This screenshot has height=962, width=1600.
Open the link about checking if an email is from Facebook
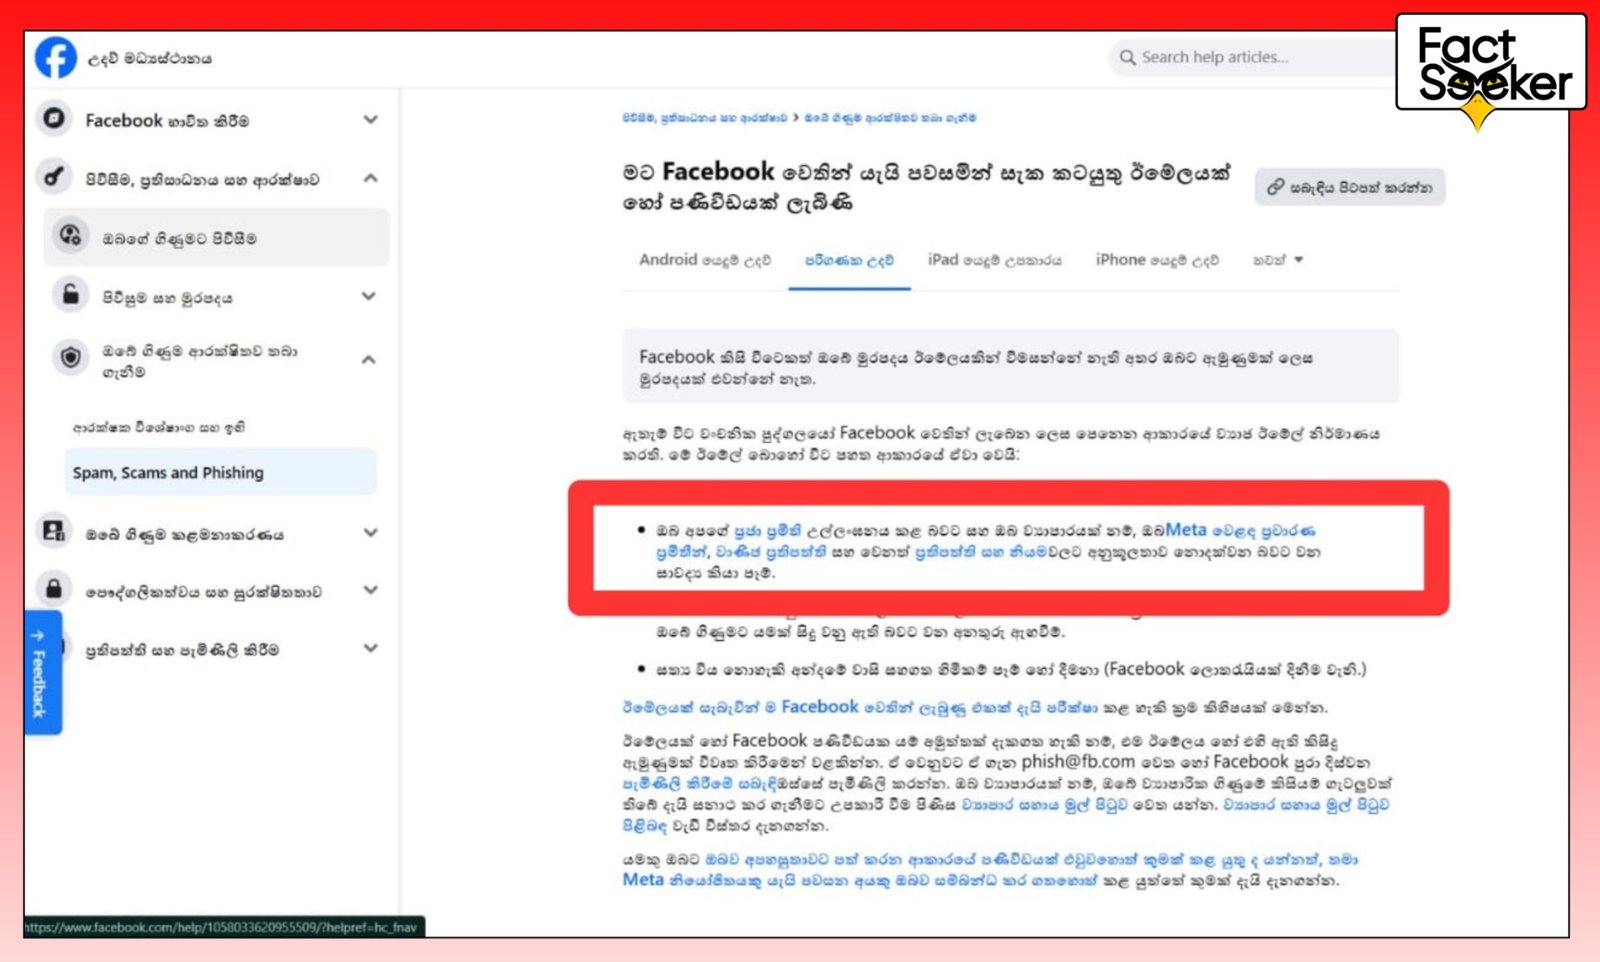click(860, 707)
